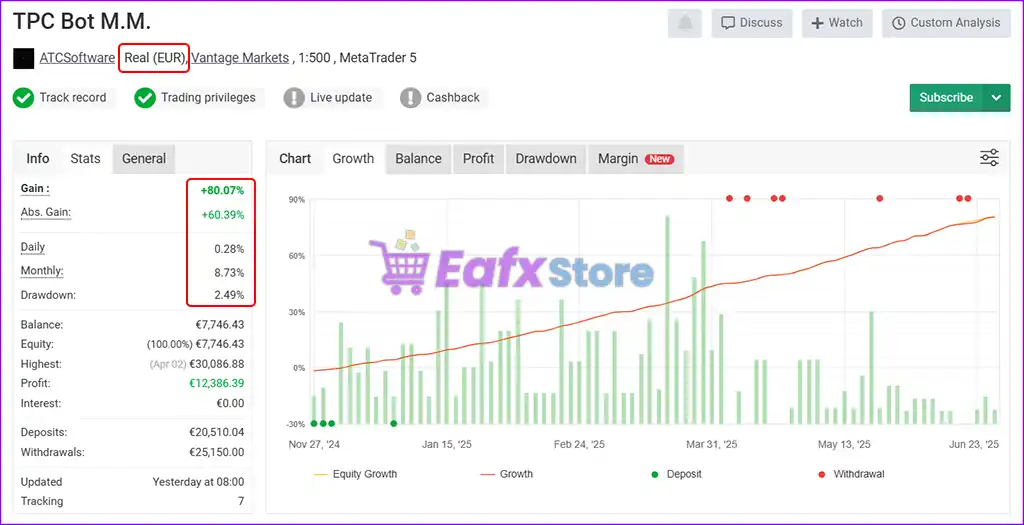Click the Live update warning icon
This screenshot has height=525, width=1024.
click(x=294, y=98)
